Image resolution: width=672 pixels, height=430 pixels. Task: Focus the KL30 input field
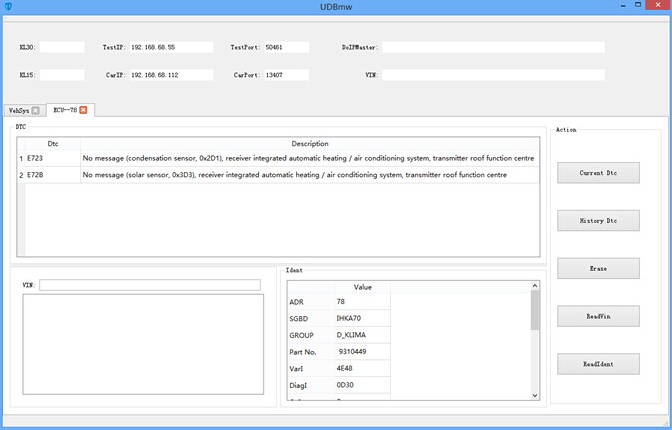[x=62, y=47]
